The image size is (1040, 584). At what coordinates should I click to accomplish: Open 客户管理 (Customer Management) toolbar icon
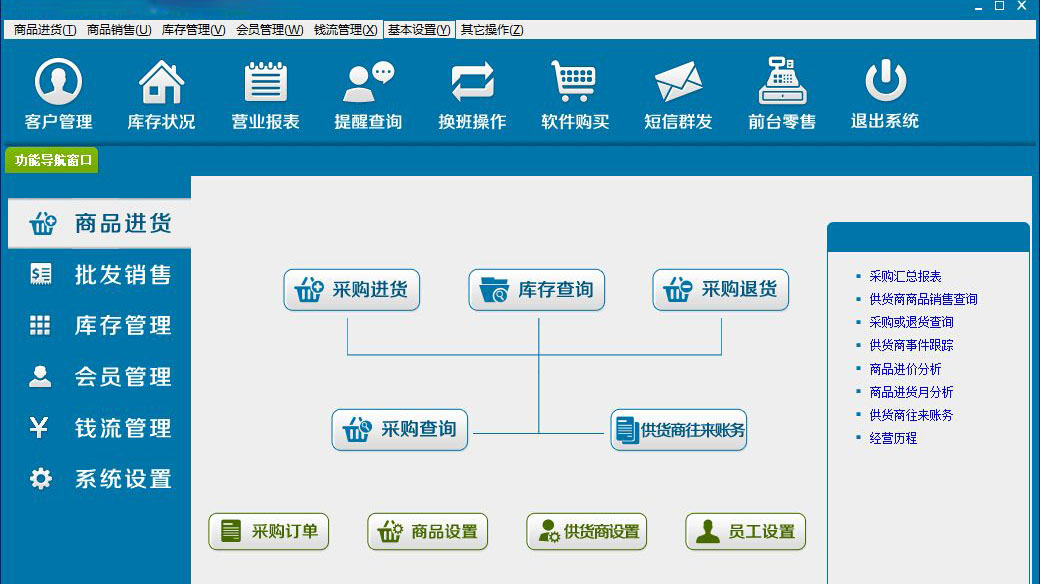point(57,93)
